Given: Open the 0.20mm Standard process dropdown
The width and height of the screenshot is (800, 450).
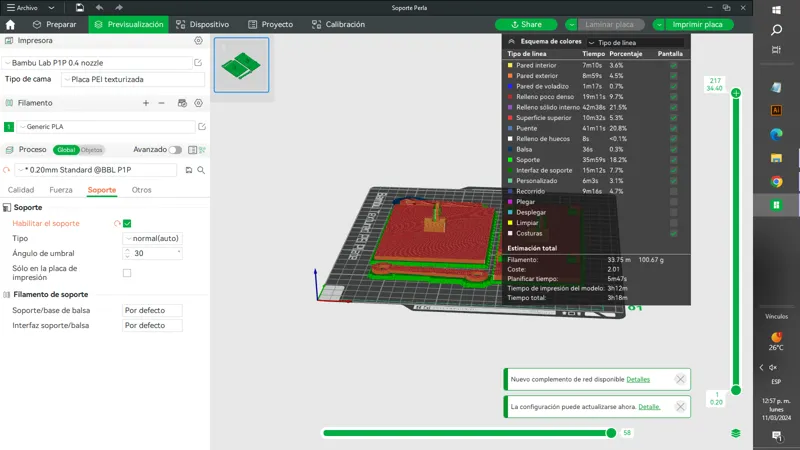Looking at the screenshot, I should tap(95, 170).
